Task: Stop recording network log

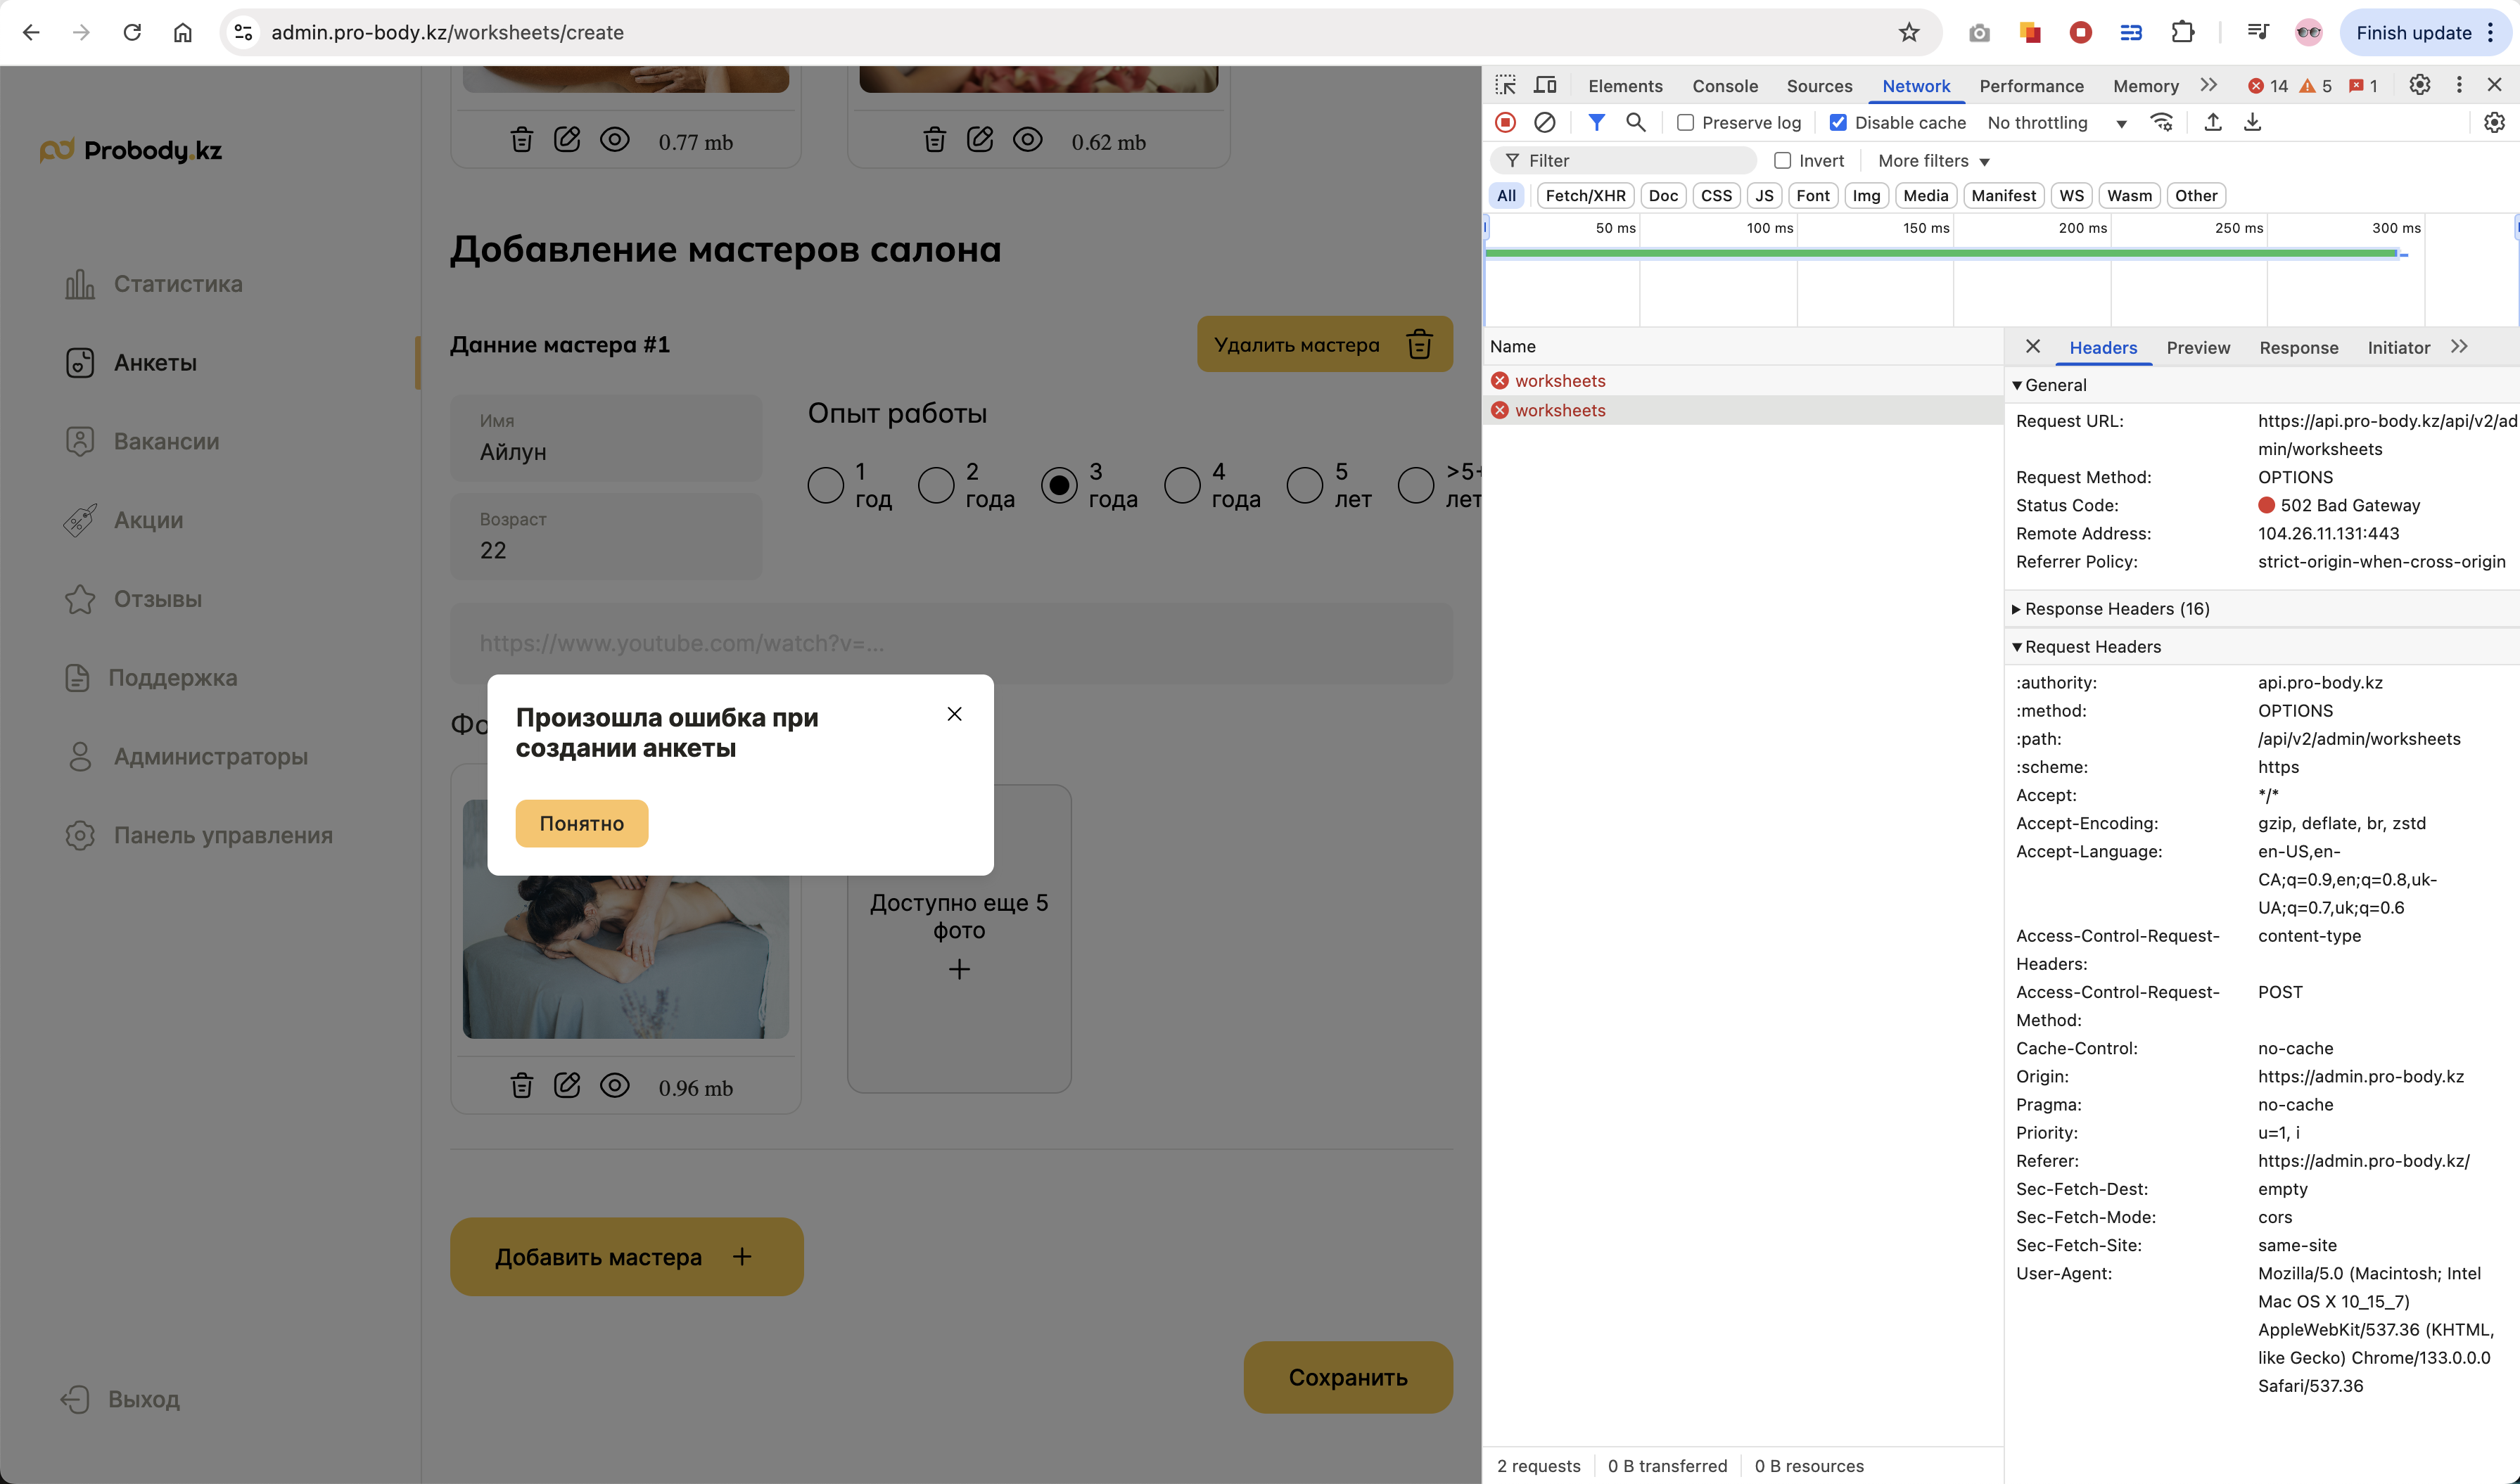Action: [1505, 122]
